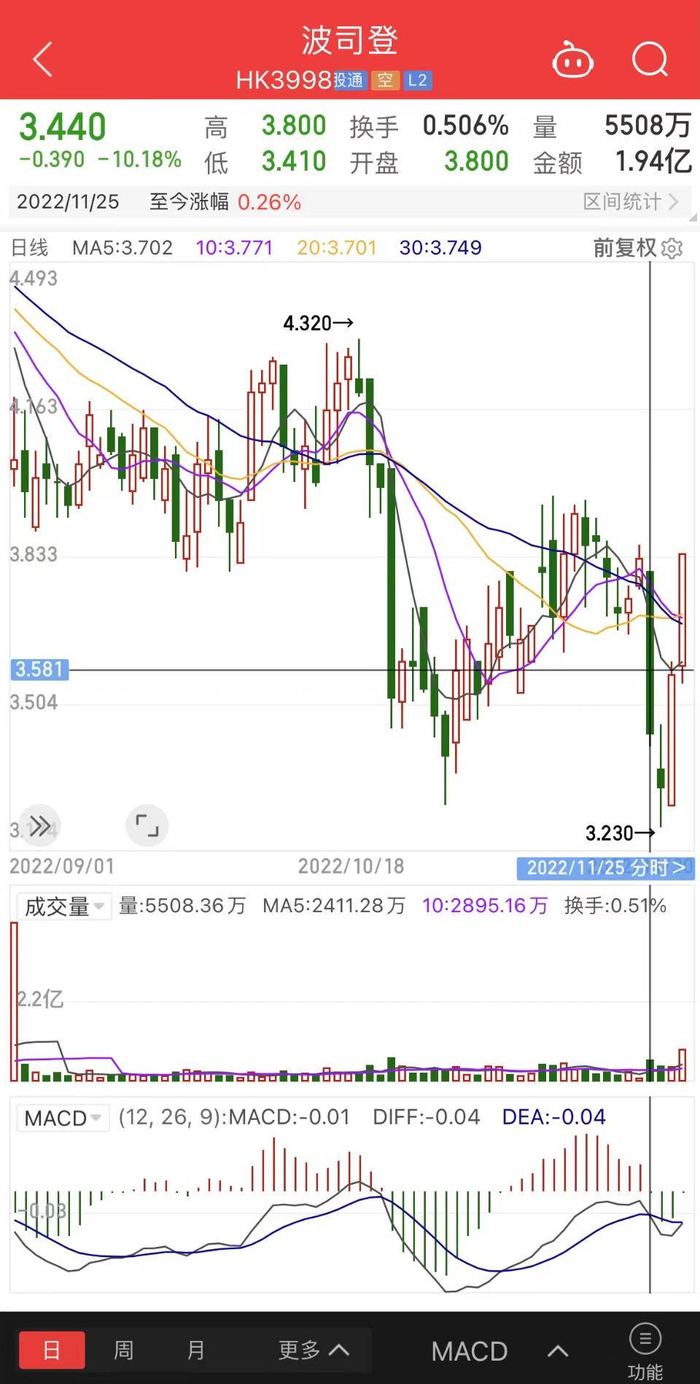This screenshot has height=1384, width=700.
Task: Tap the 量:5508.36万 volume readout
Action: (x=183, y=907)
